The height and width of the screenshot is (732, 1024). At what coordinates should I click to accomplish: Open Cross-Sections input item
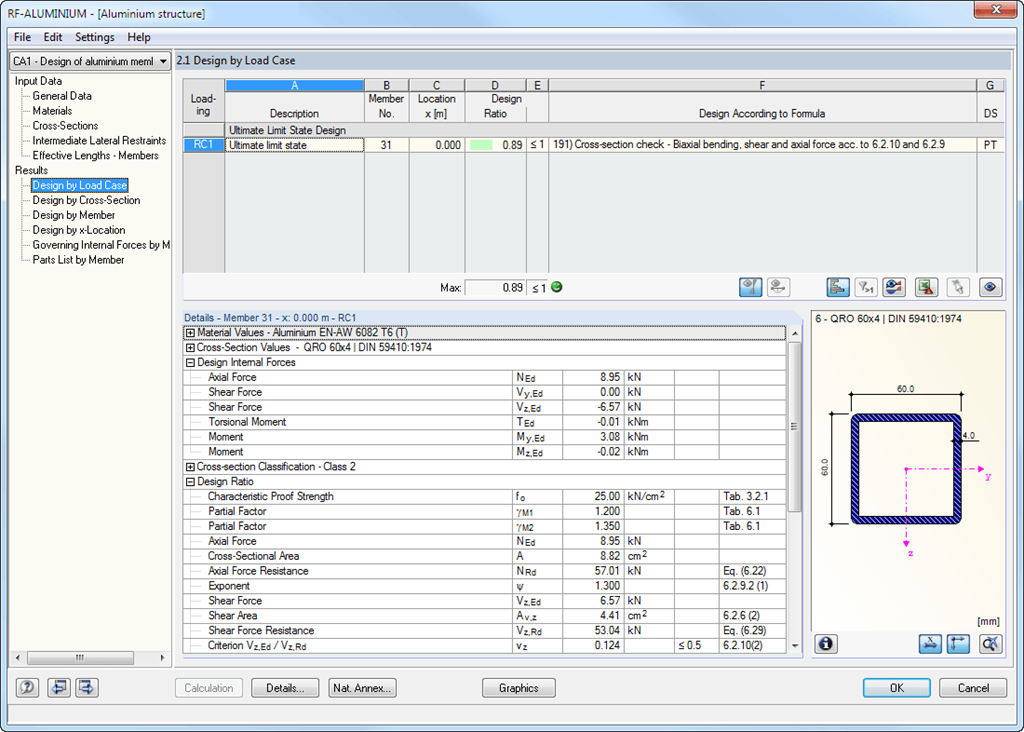[65, 126]
